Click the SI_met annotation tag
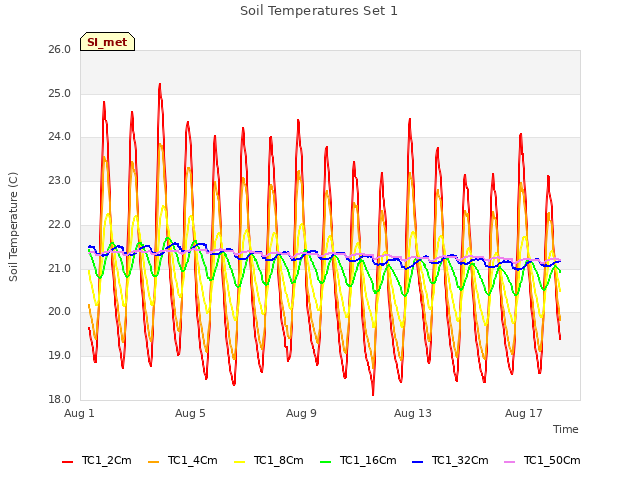 pyautogui.click(x=107, y=42)
